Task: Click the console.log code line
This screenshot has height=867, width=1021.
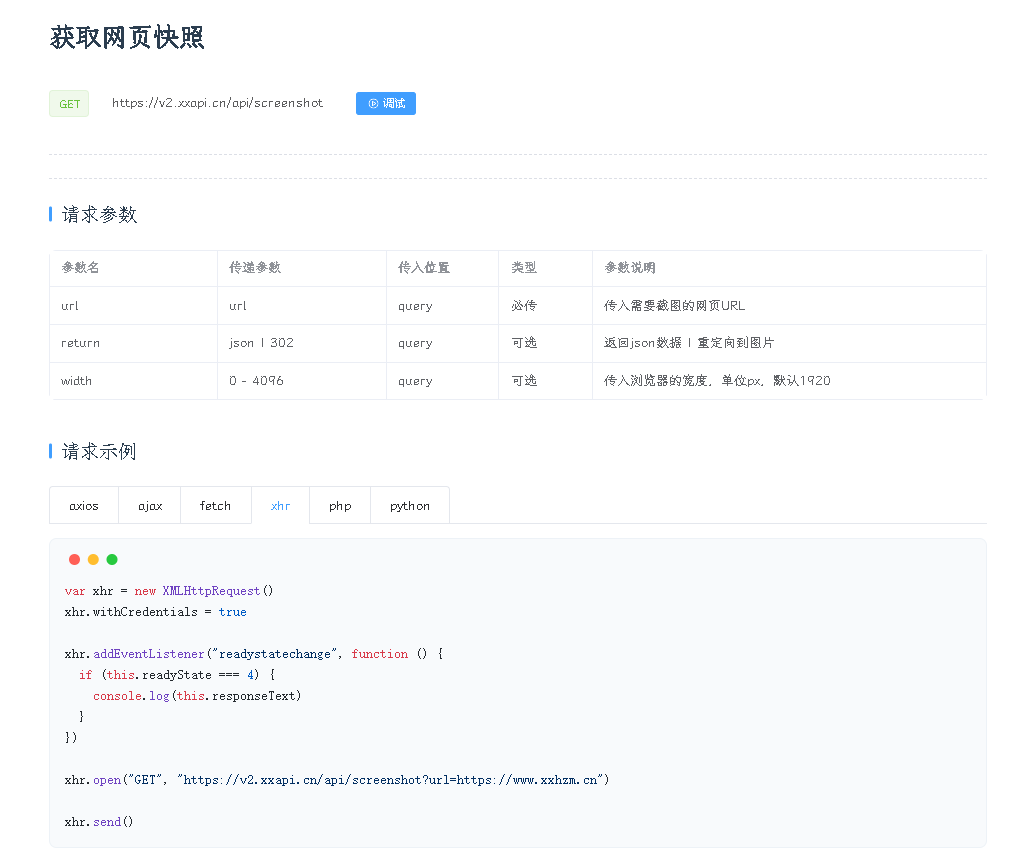Action: [197, 696]
